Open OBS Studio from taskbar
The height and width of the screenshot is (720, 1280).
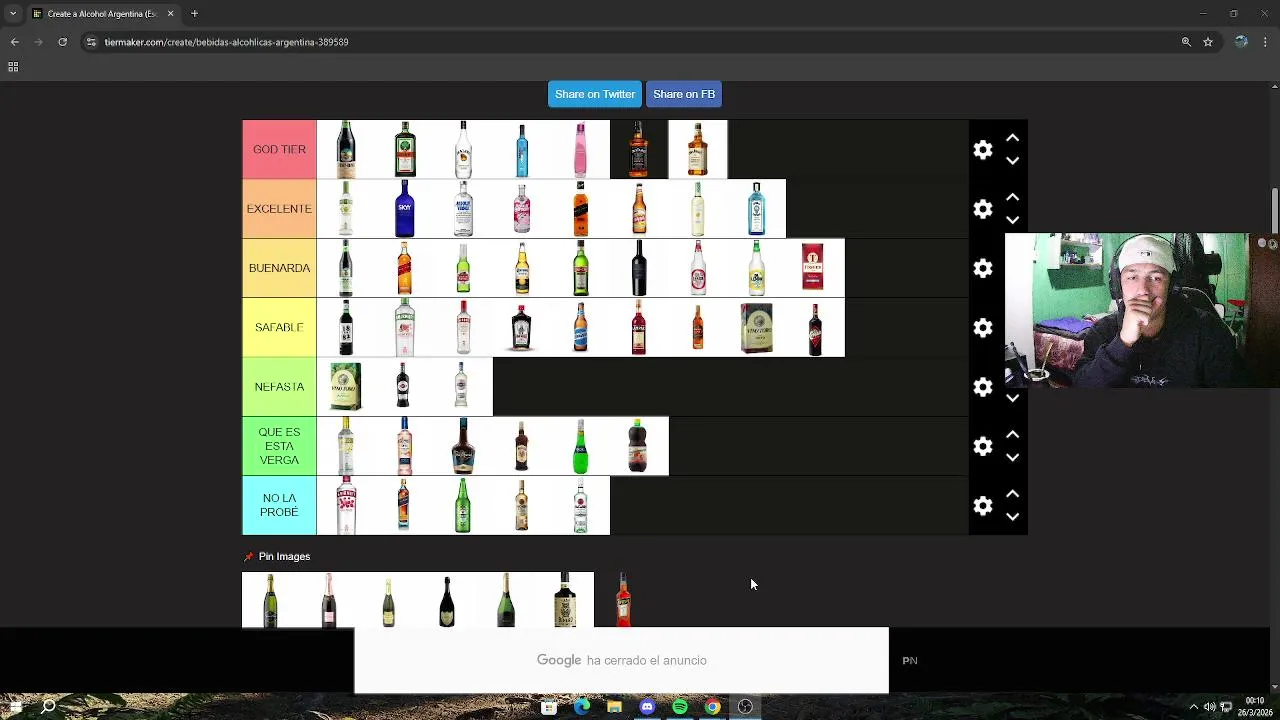pyautogui.click(x=745, y=707)
